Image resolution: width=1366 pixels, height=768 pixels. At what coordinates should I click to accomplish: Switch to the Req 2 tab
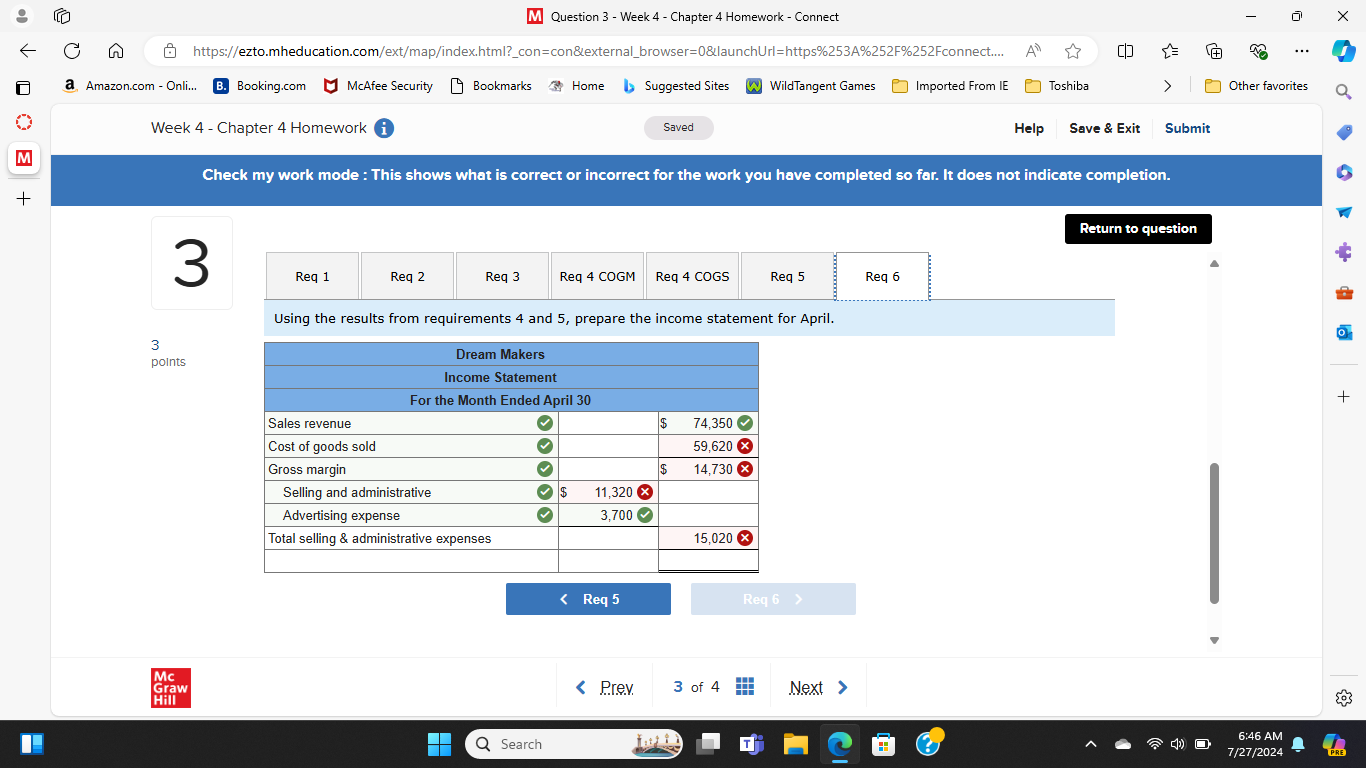407,276
